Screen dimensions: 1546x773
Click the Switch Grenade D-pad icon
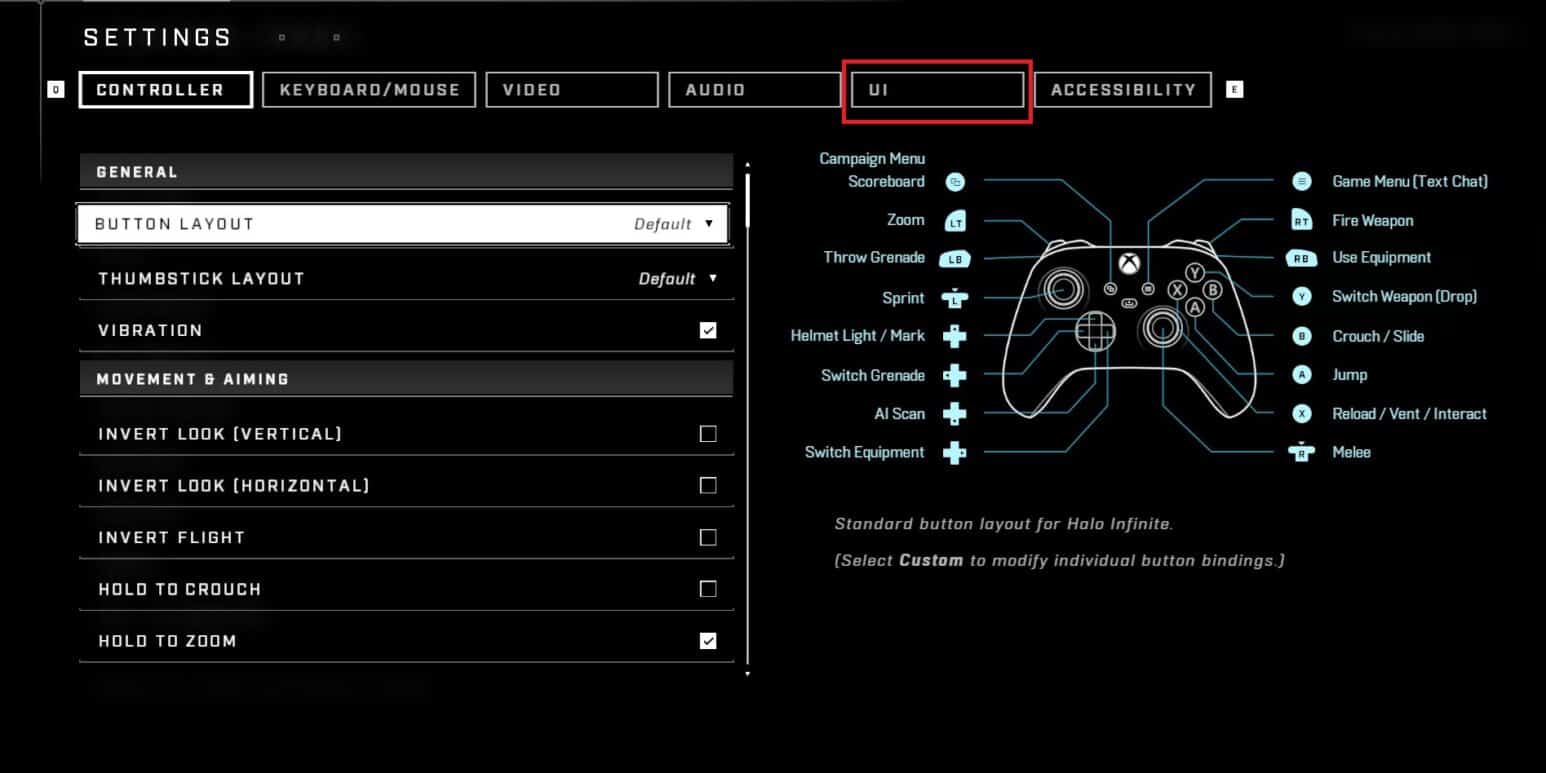[x=955, y=375]
